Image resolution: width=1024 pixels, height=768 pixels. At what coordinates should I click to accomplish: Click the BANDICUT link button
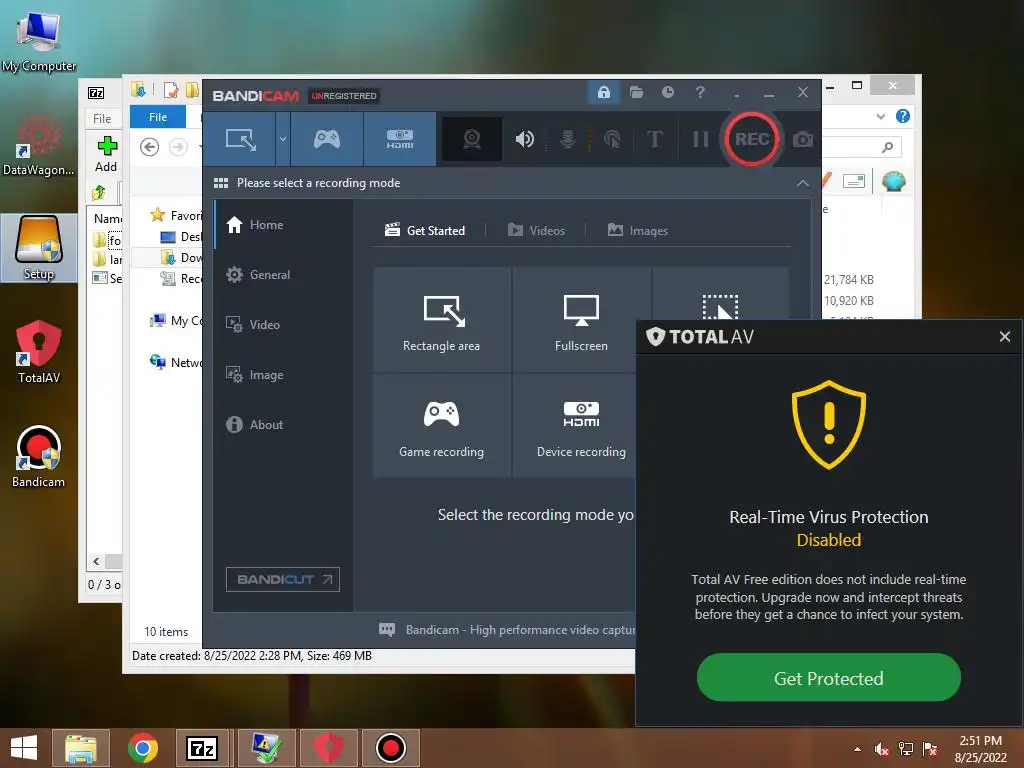283,579
